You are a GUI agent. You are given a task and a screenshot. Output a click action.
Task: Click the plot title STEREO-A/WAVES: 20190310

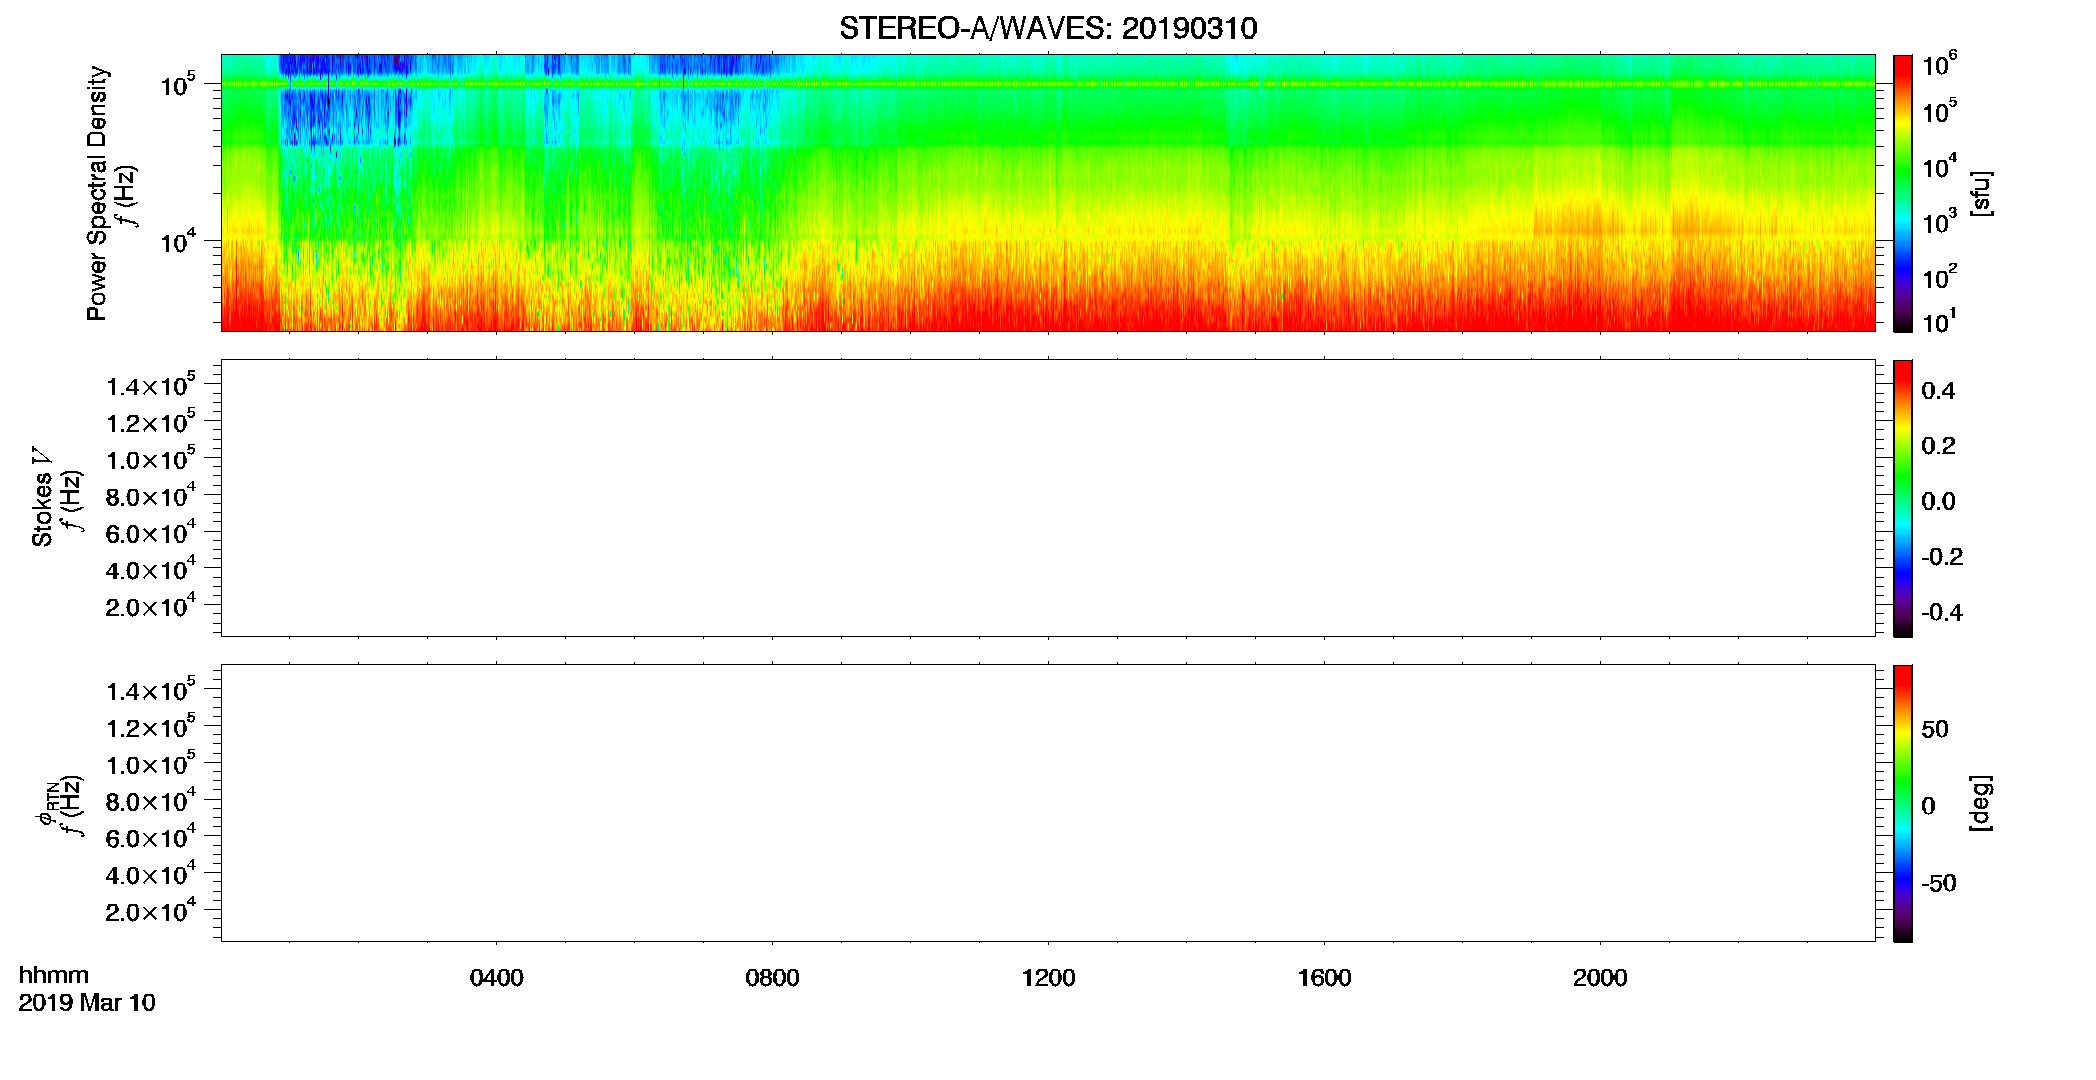[x=1048, y=28]
